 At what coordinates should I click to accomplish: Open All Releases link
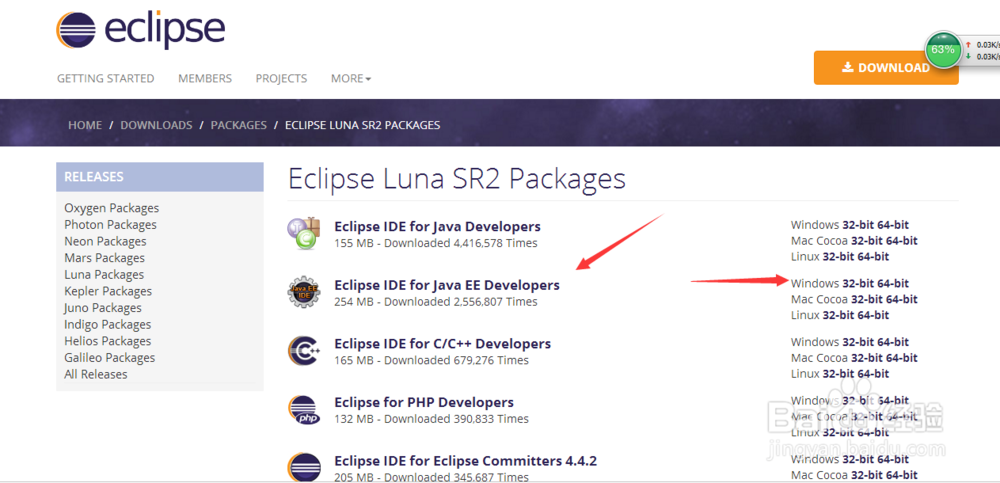pos(96,374)
